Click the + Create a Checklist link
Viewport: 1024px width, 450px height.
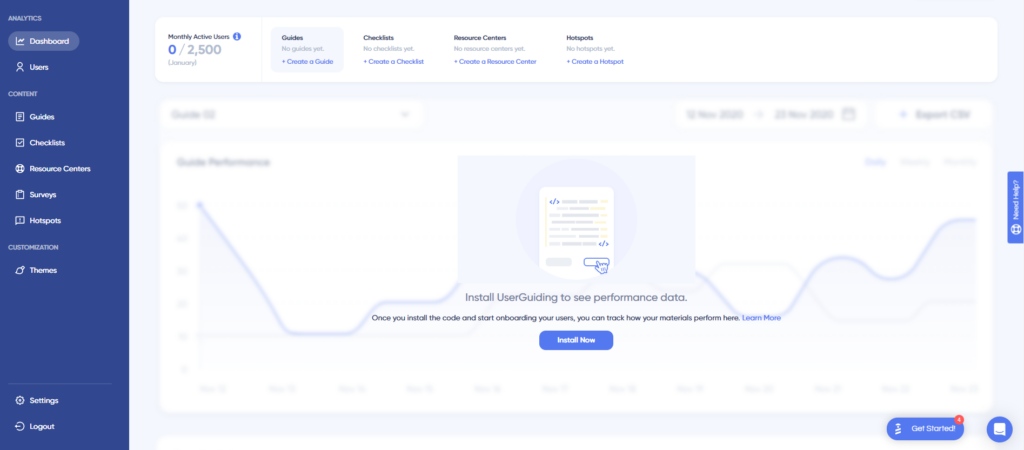tap(394, 61)
